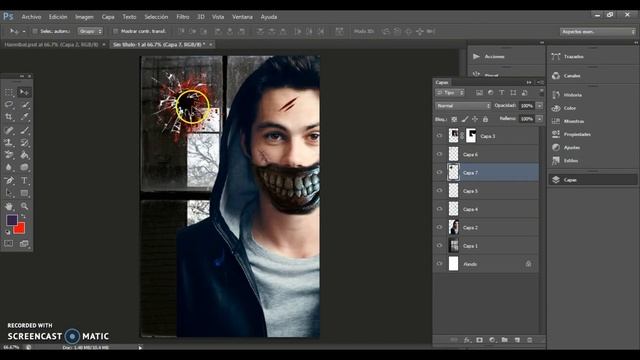Select the Path Selection tool

point(9,193)
